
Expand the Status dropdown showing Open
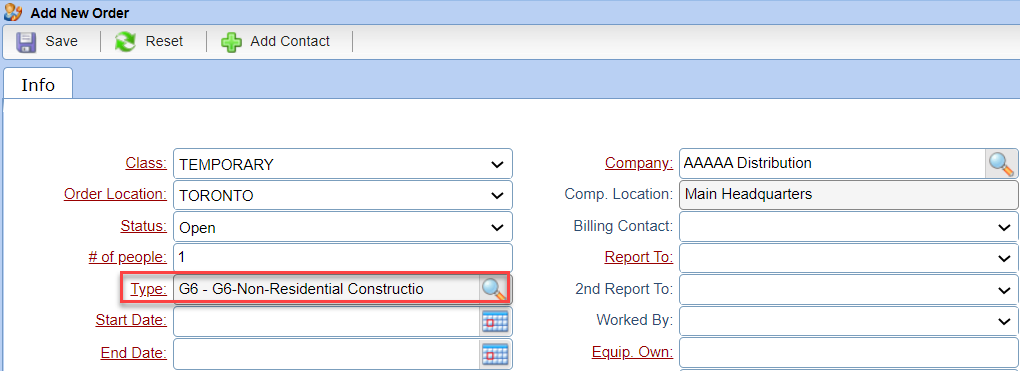343,227
